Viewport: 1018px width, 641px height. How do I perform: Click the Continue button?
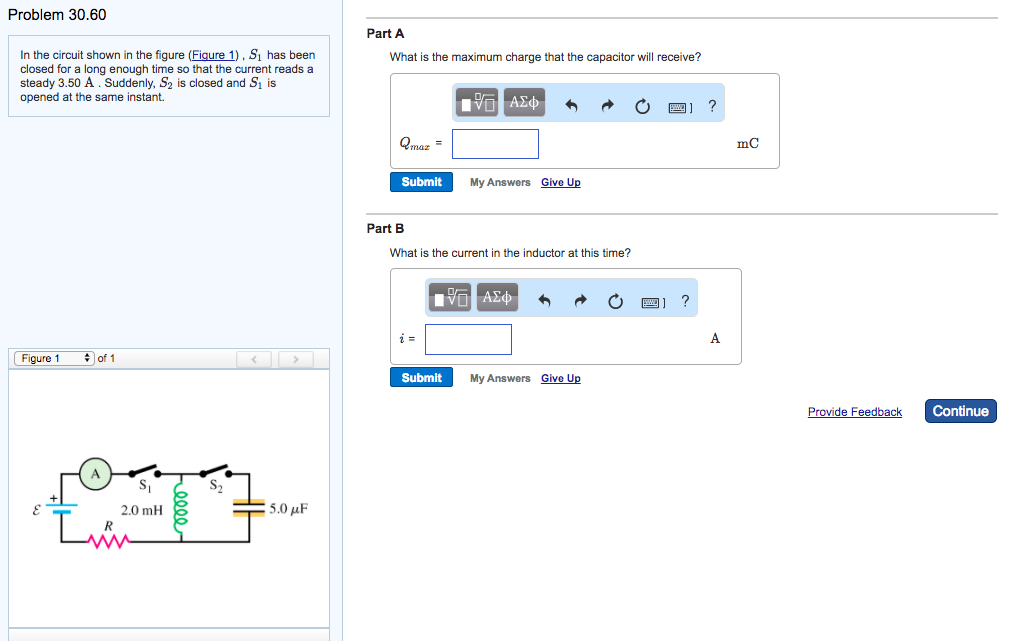point(960,411)
